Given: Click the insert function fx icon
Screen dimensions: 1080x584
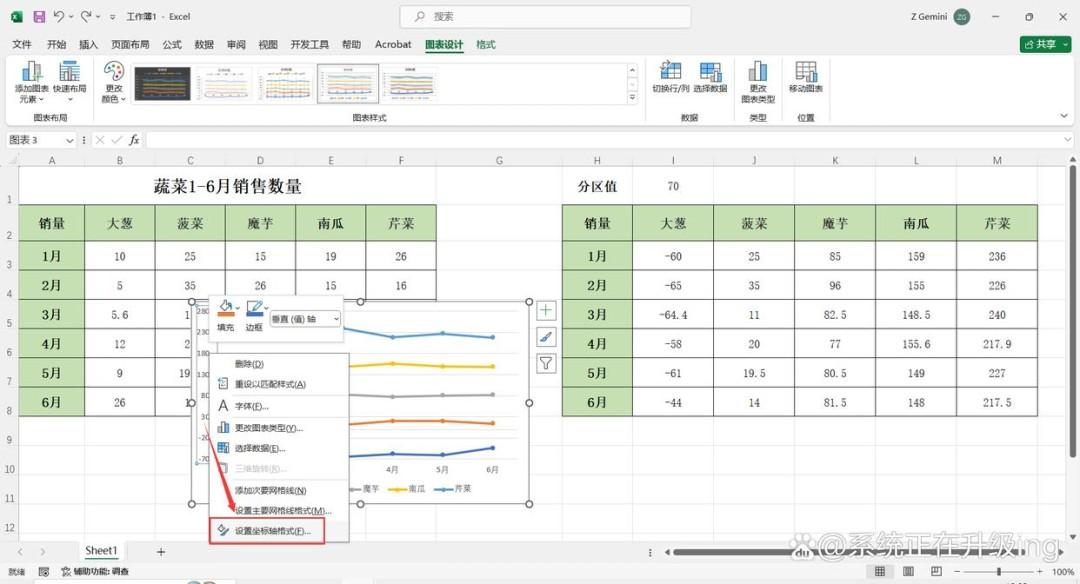Looking at the screenshot, I should tap(134, 140).
